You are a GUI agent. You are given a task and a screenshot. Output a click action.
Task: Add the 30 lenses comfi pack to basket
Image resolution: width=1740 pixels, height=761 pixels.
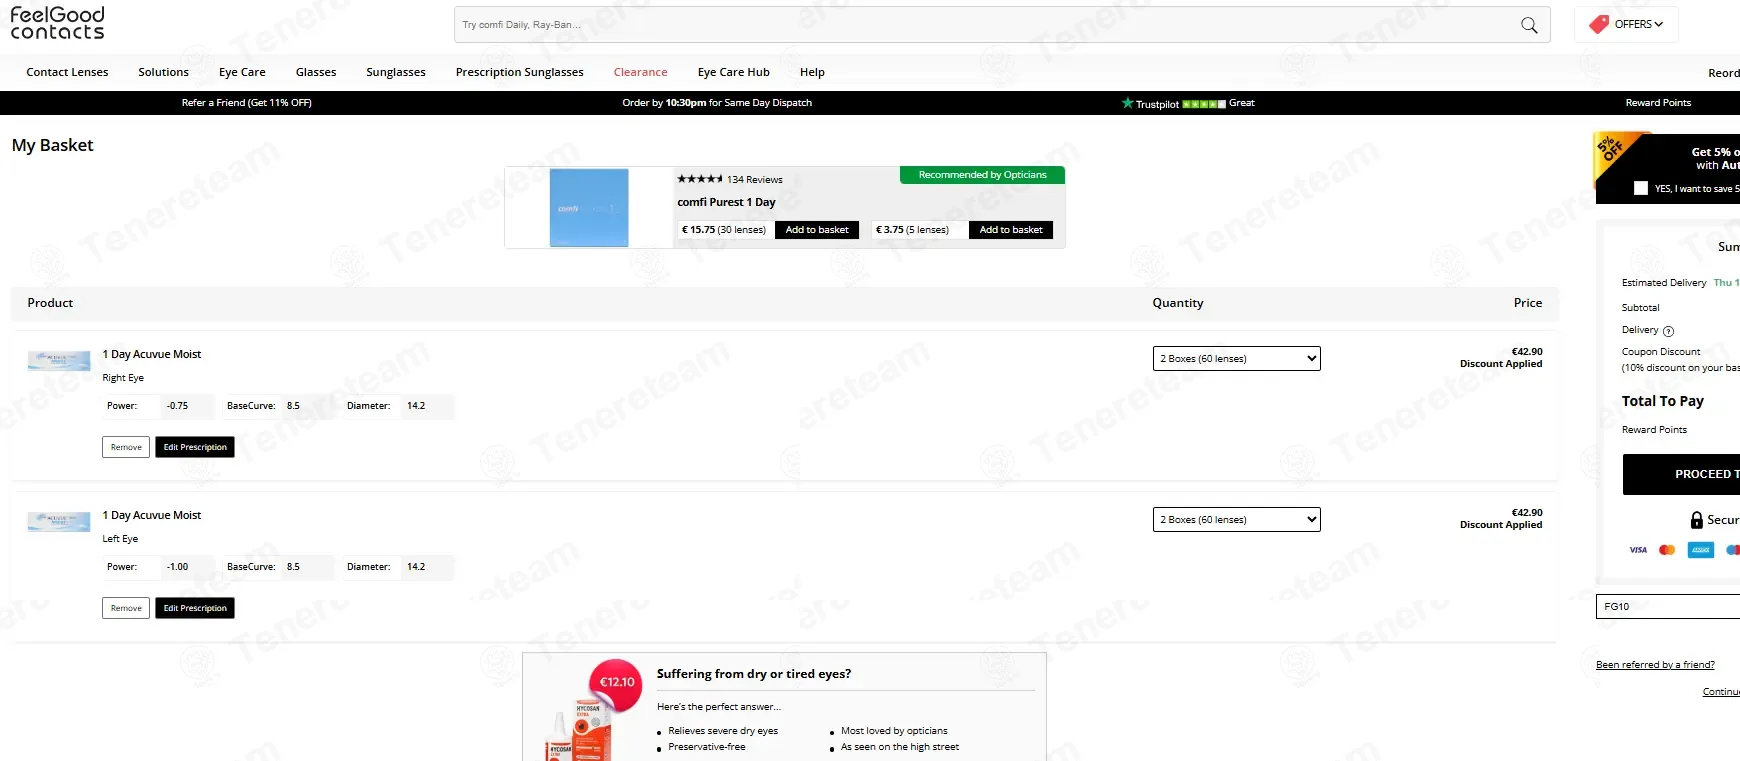point(817,230)
